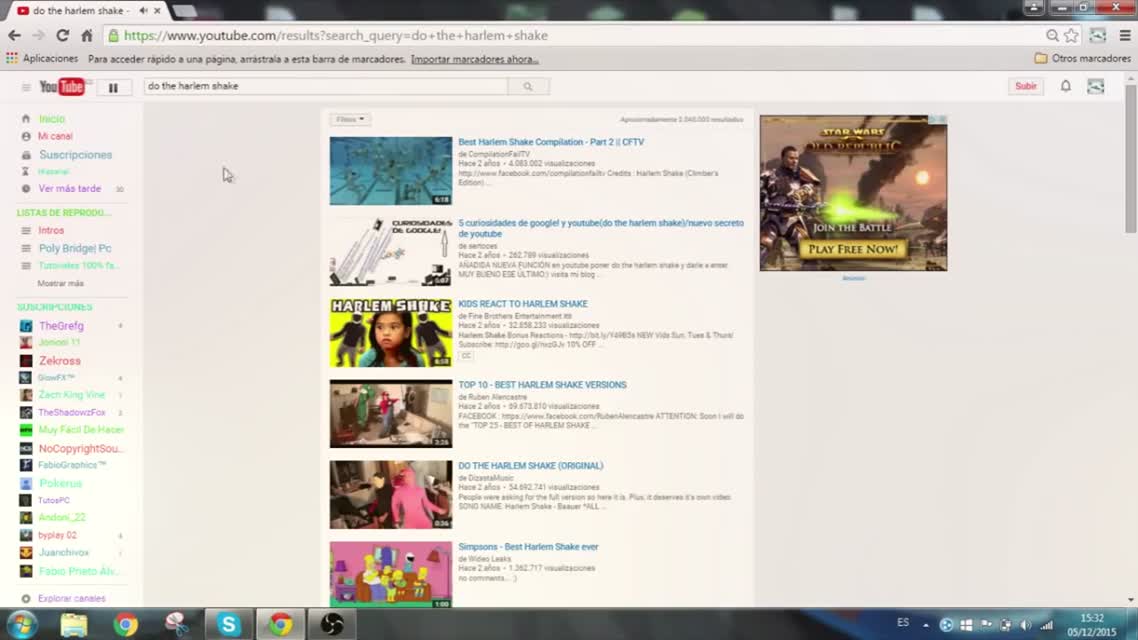Click the pause icon beside the YouTube logo

113,87
